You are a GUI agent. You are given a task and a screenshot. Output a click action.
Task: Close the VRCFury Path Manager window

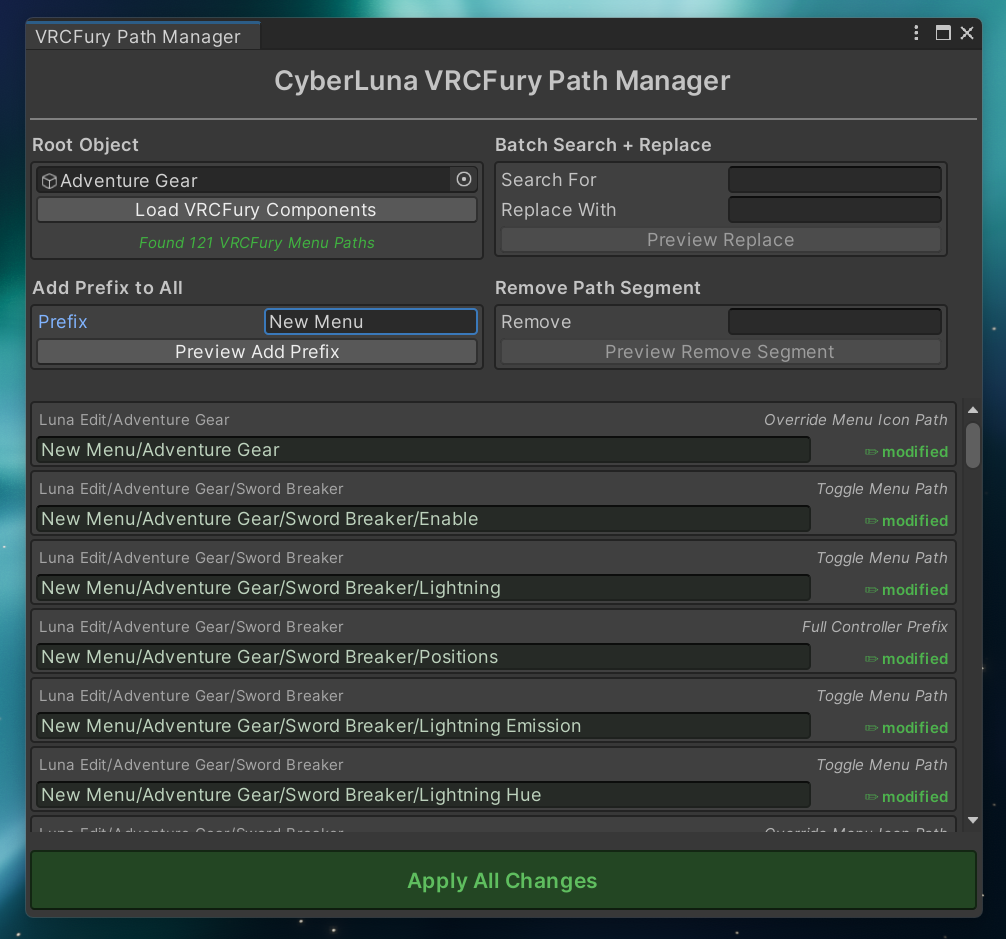(x=967, y=33)
